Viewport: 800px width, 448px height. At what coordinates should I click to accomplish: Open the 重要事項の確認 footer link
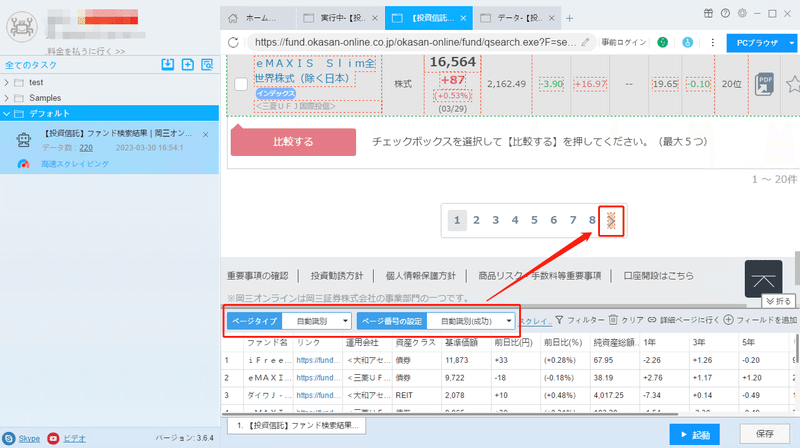pyautogui.click(x=258, y=276)
